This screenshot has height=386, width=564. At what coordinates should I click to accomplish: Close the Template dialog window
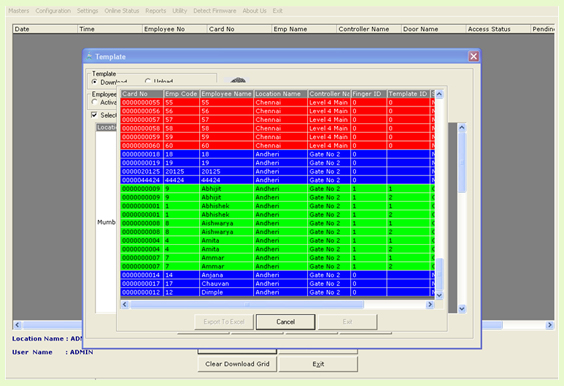pyautogui.click(x=473, y=56)
